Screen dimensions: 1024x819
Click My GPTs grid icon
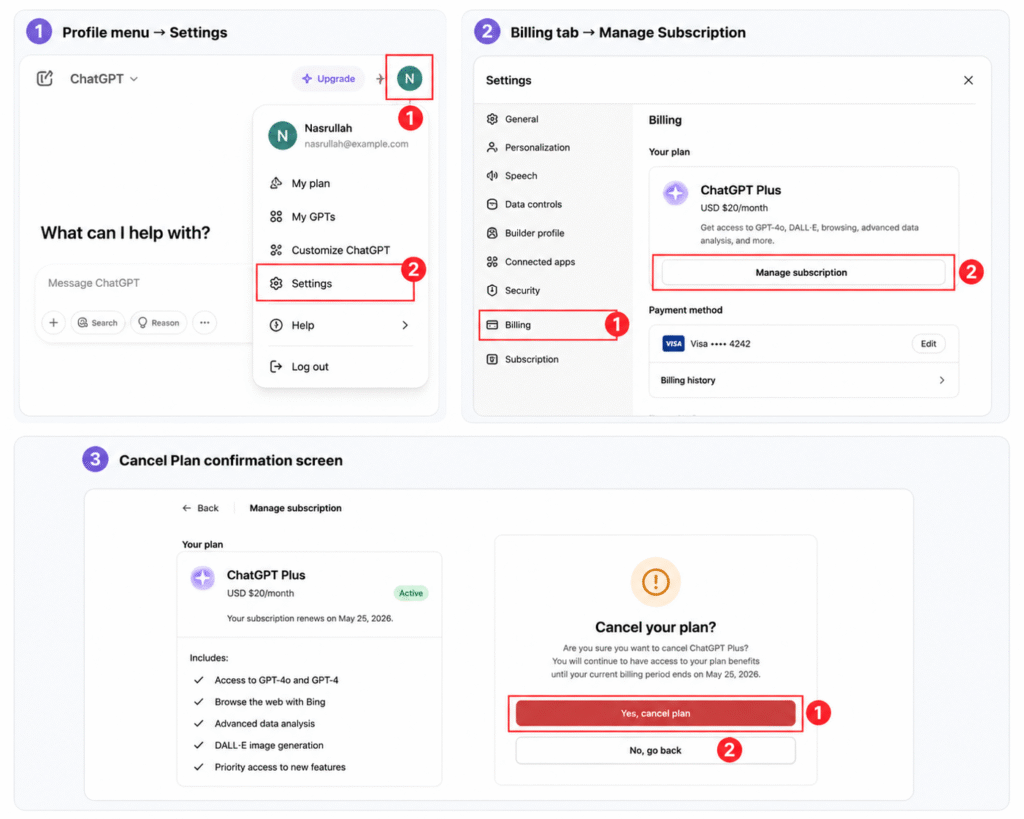point(276,217)
